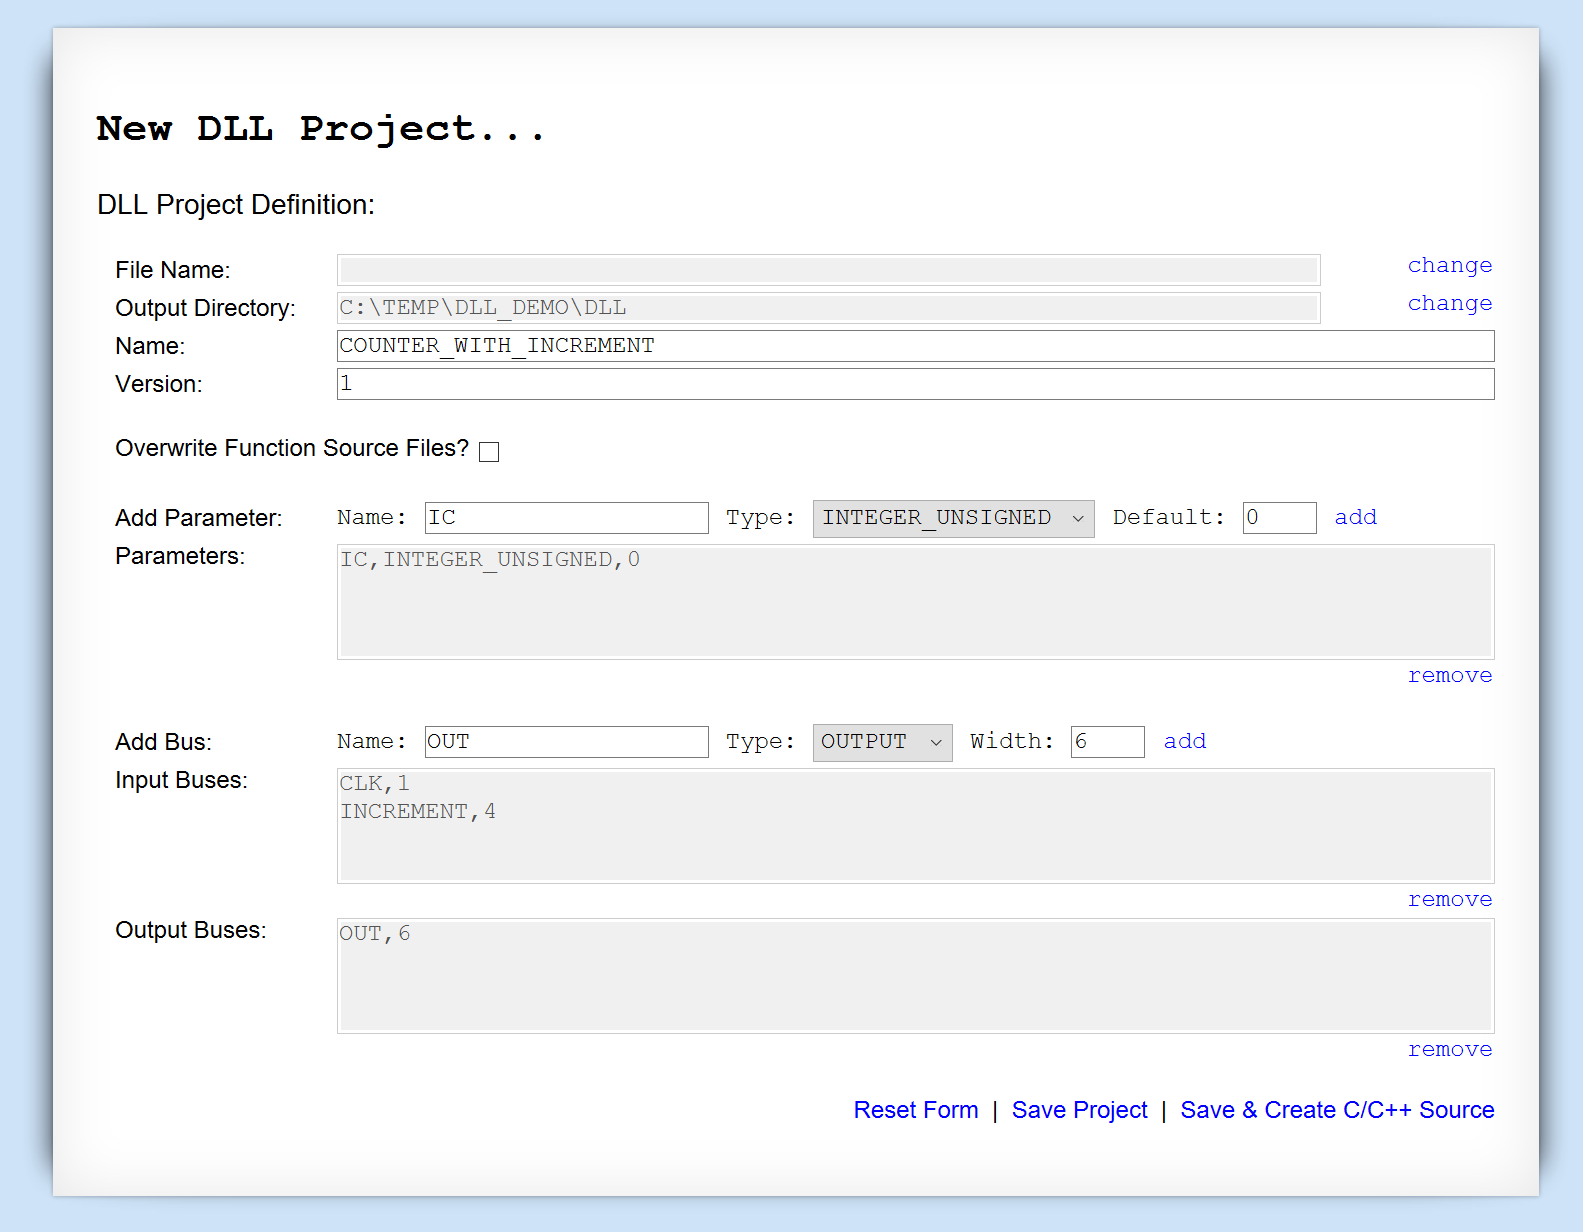Click the Add Bus Name field containing OUT
This screenshot has height=1232, width=1583.
566,742
